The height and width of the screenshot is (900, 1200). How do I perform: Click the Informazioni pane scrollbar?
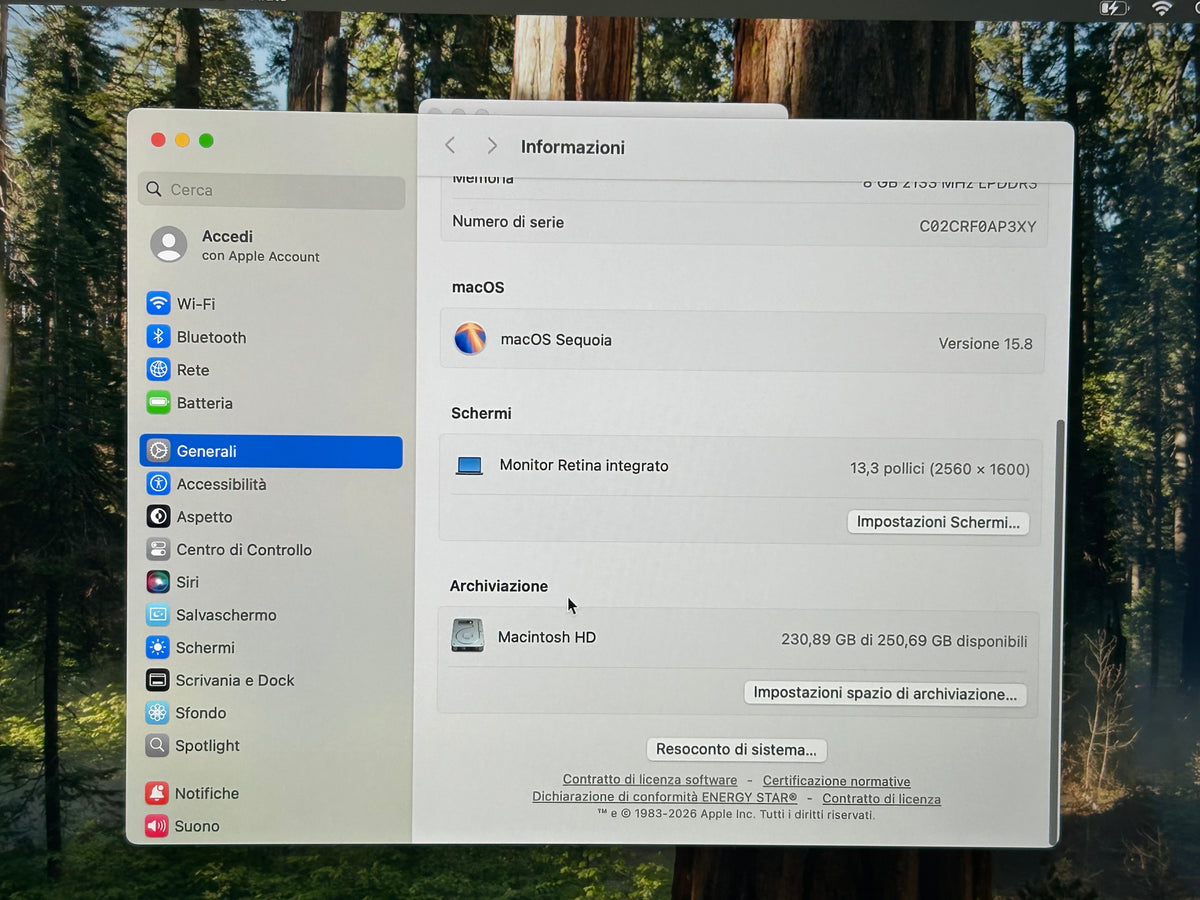coord(1059,630)
